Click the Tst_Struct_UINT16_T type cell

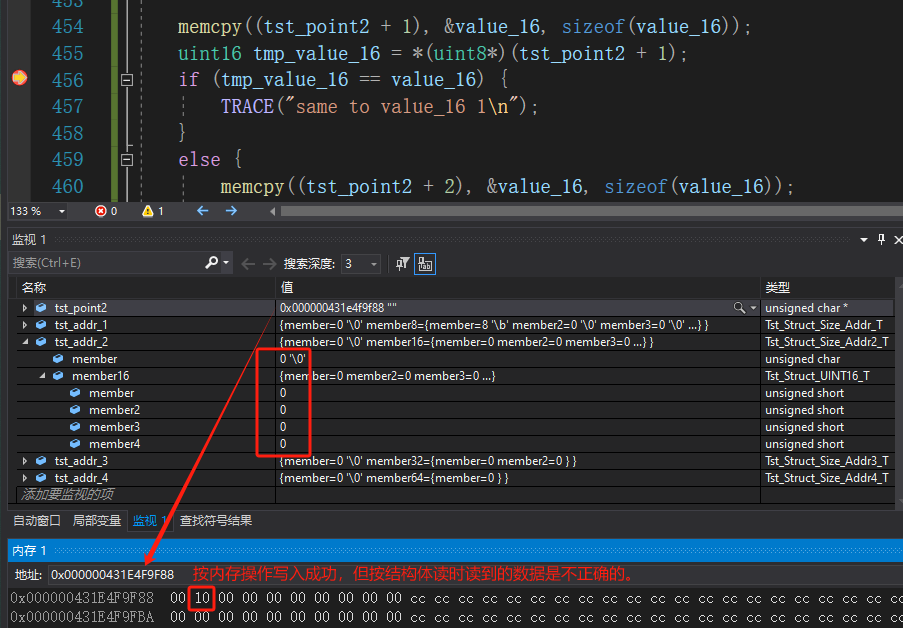coord(827,376)
